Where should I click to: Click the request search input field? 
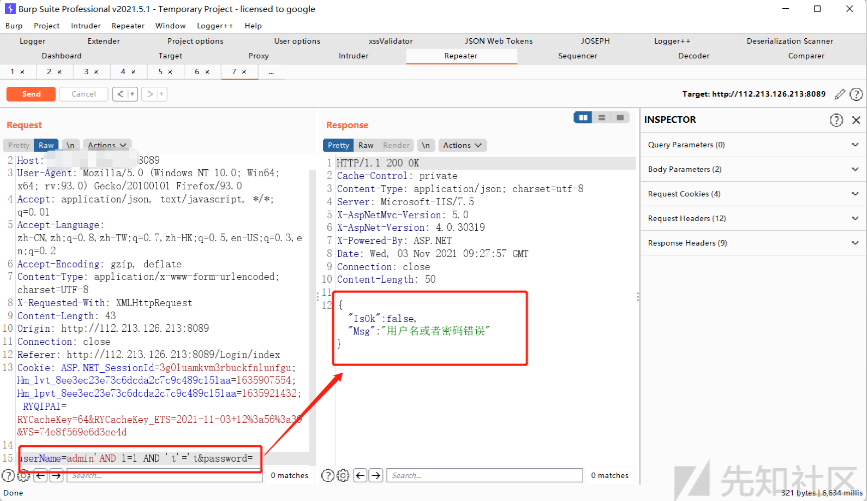click(x=164, y=476)
